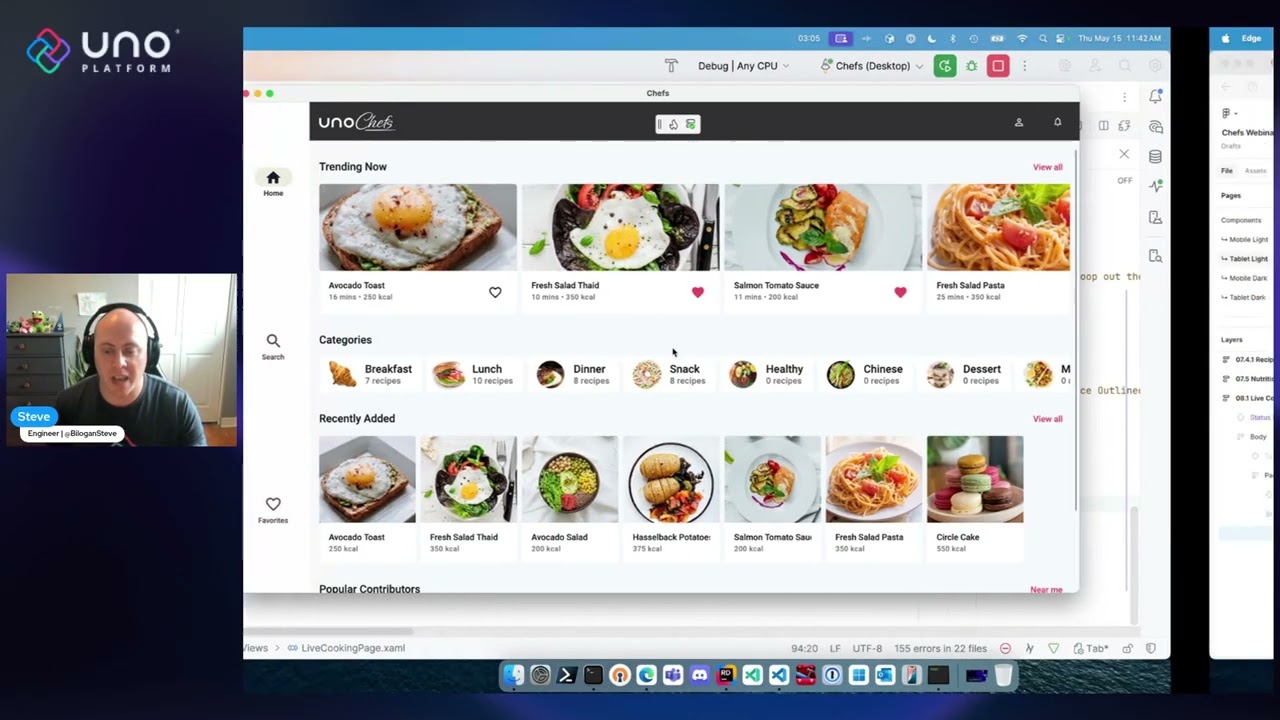Click the hot reload flame icon in Chefs toolbar
1280x720 pixels.
pos(674,124)
